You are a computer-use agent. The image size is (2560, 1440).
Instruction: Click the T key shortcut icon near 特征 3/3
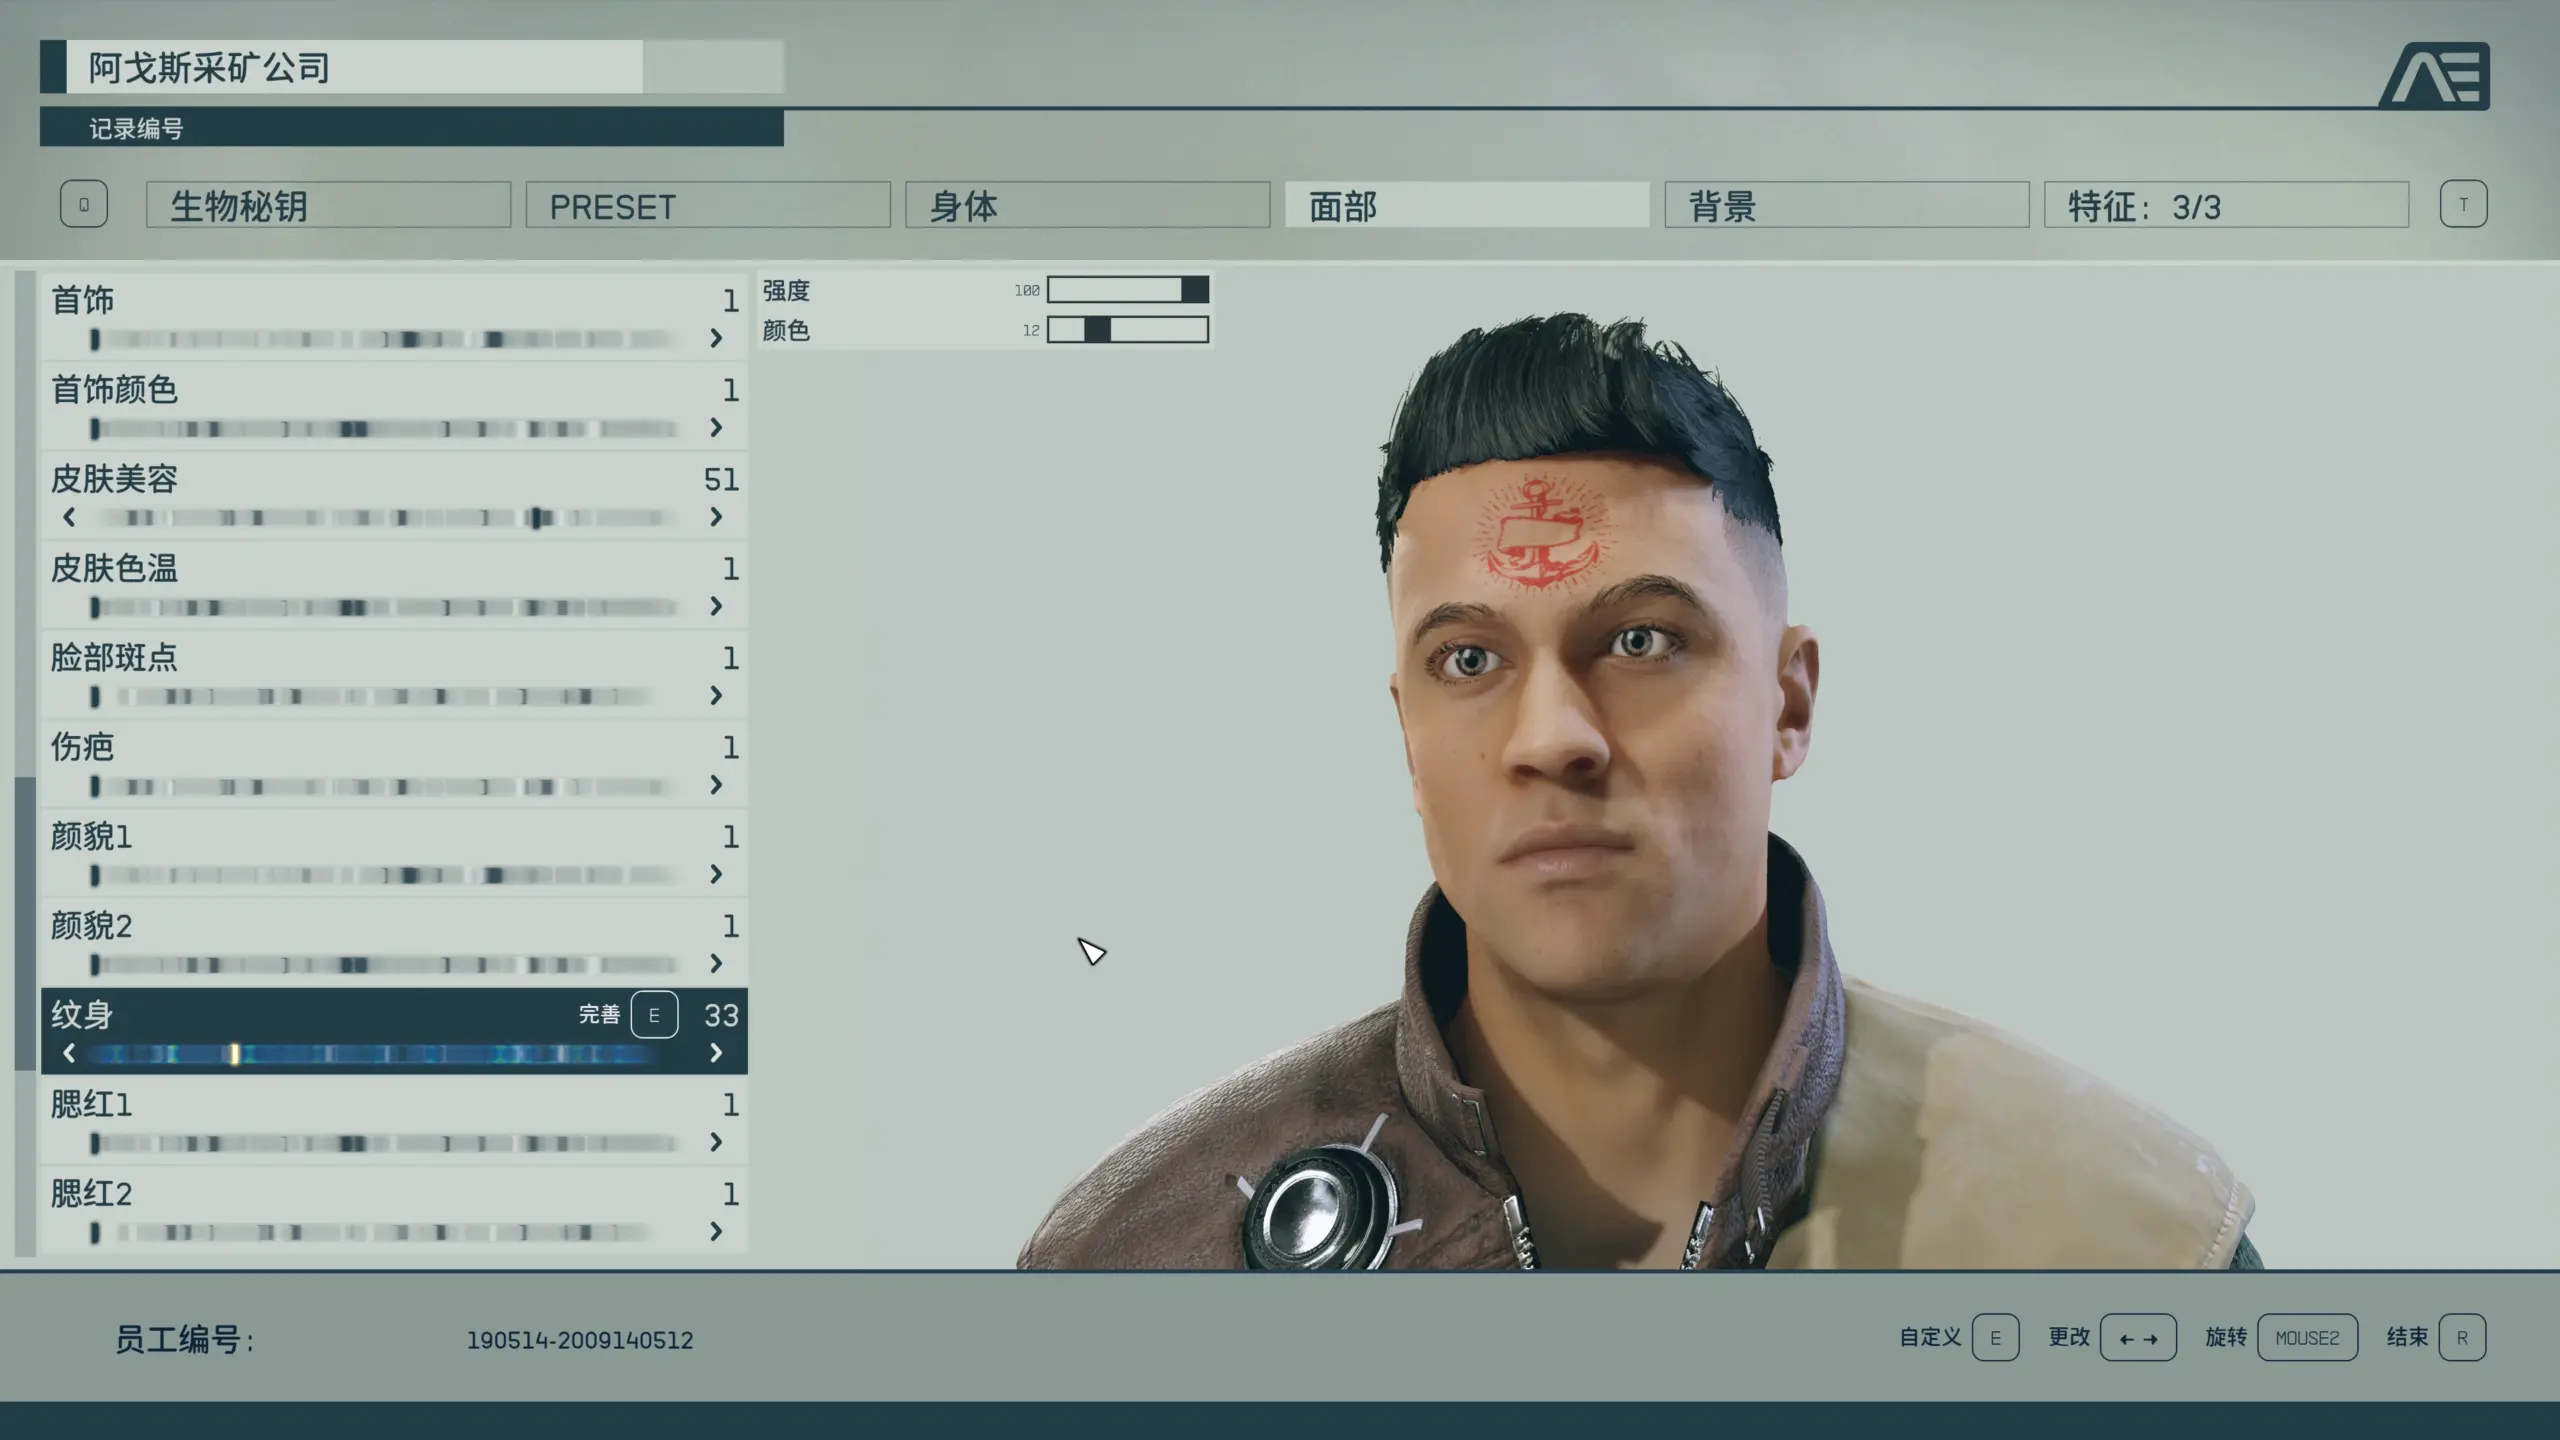tap(2464, 203)
